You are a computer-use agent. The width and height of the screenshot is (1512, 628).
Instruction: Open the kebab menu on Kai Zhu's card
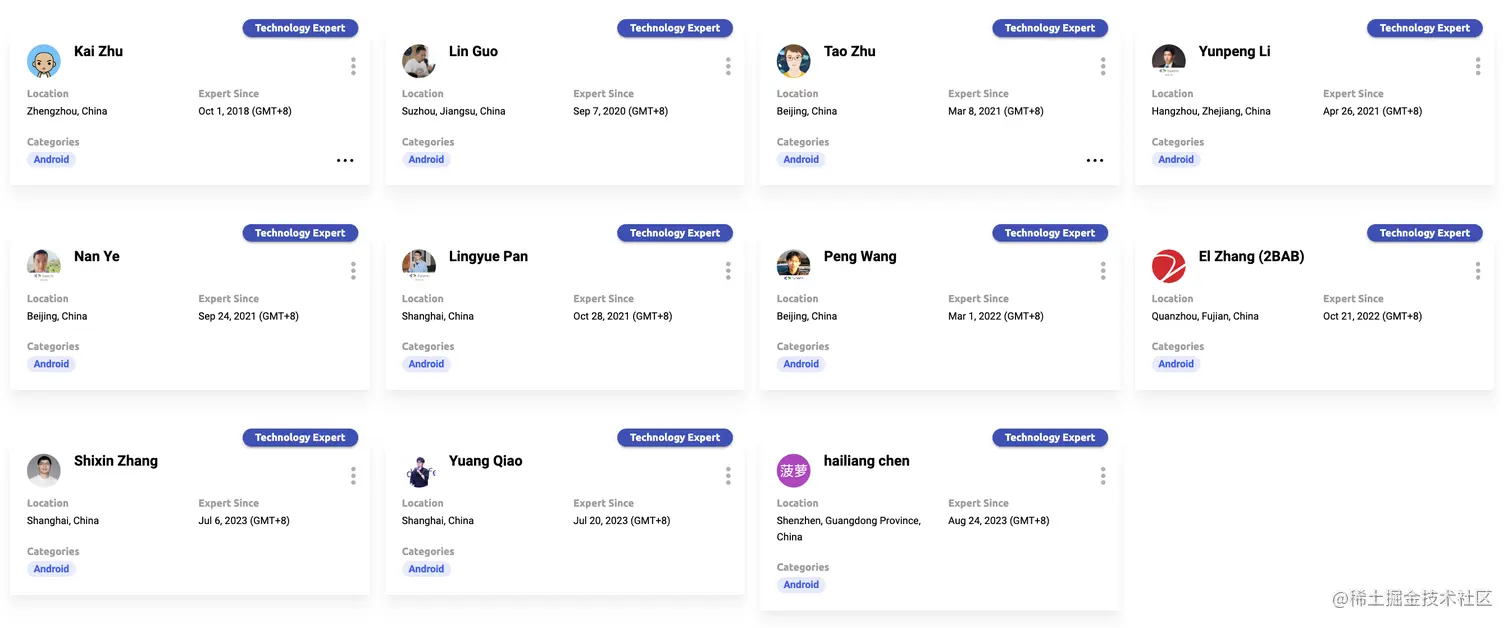coord(353,66)
